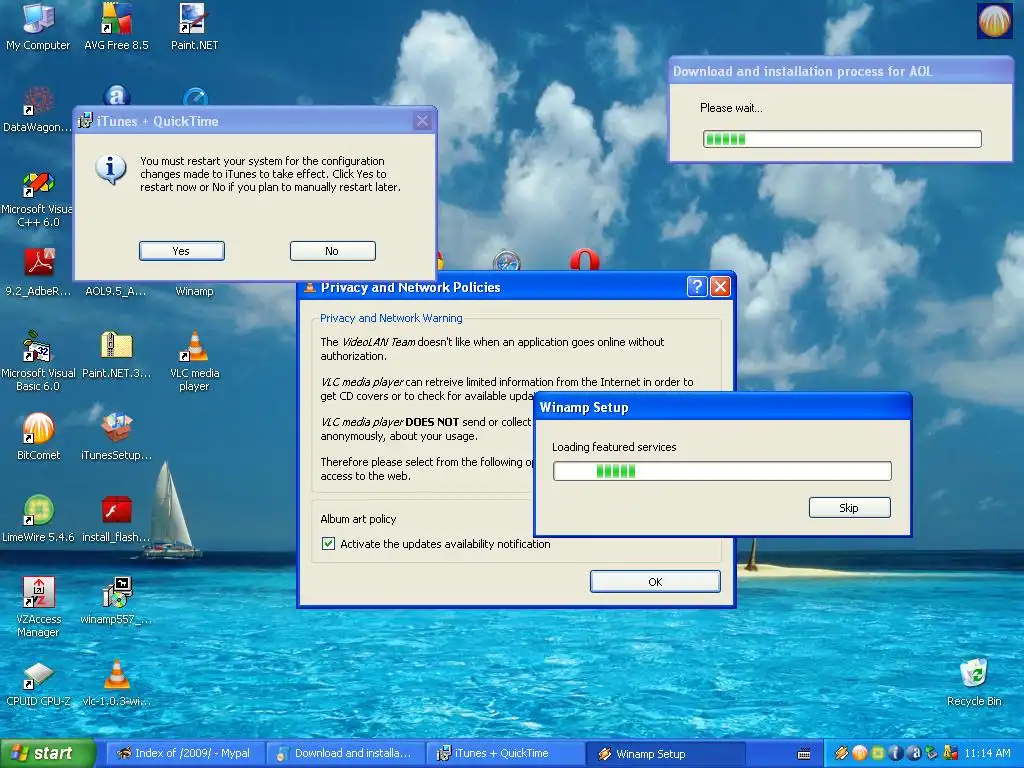This screenshot has width=1024, height=768.
Task: Click the BitComet orange tray icon
Action: [x=859, y=754]
